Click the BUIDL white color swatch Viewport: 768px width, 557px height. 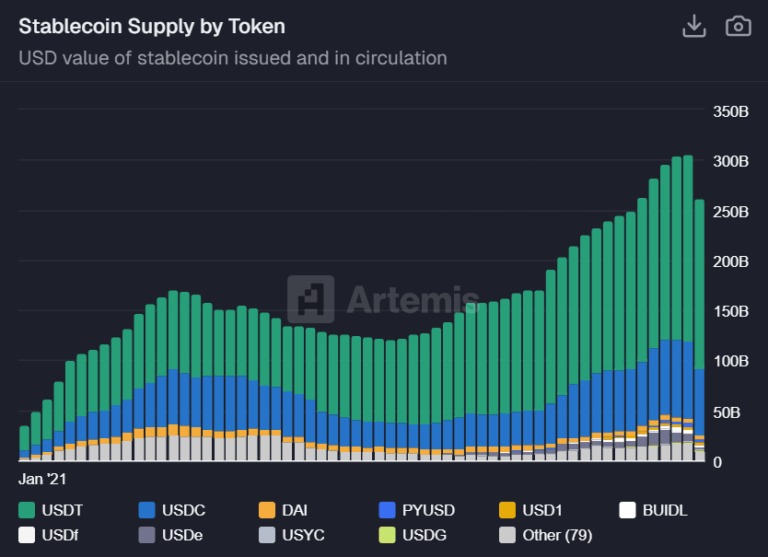(x=627, y=510)
